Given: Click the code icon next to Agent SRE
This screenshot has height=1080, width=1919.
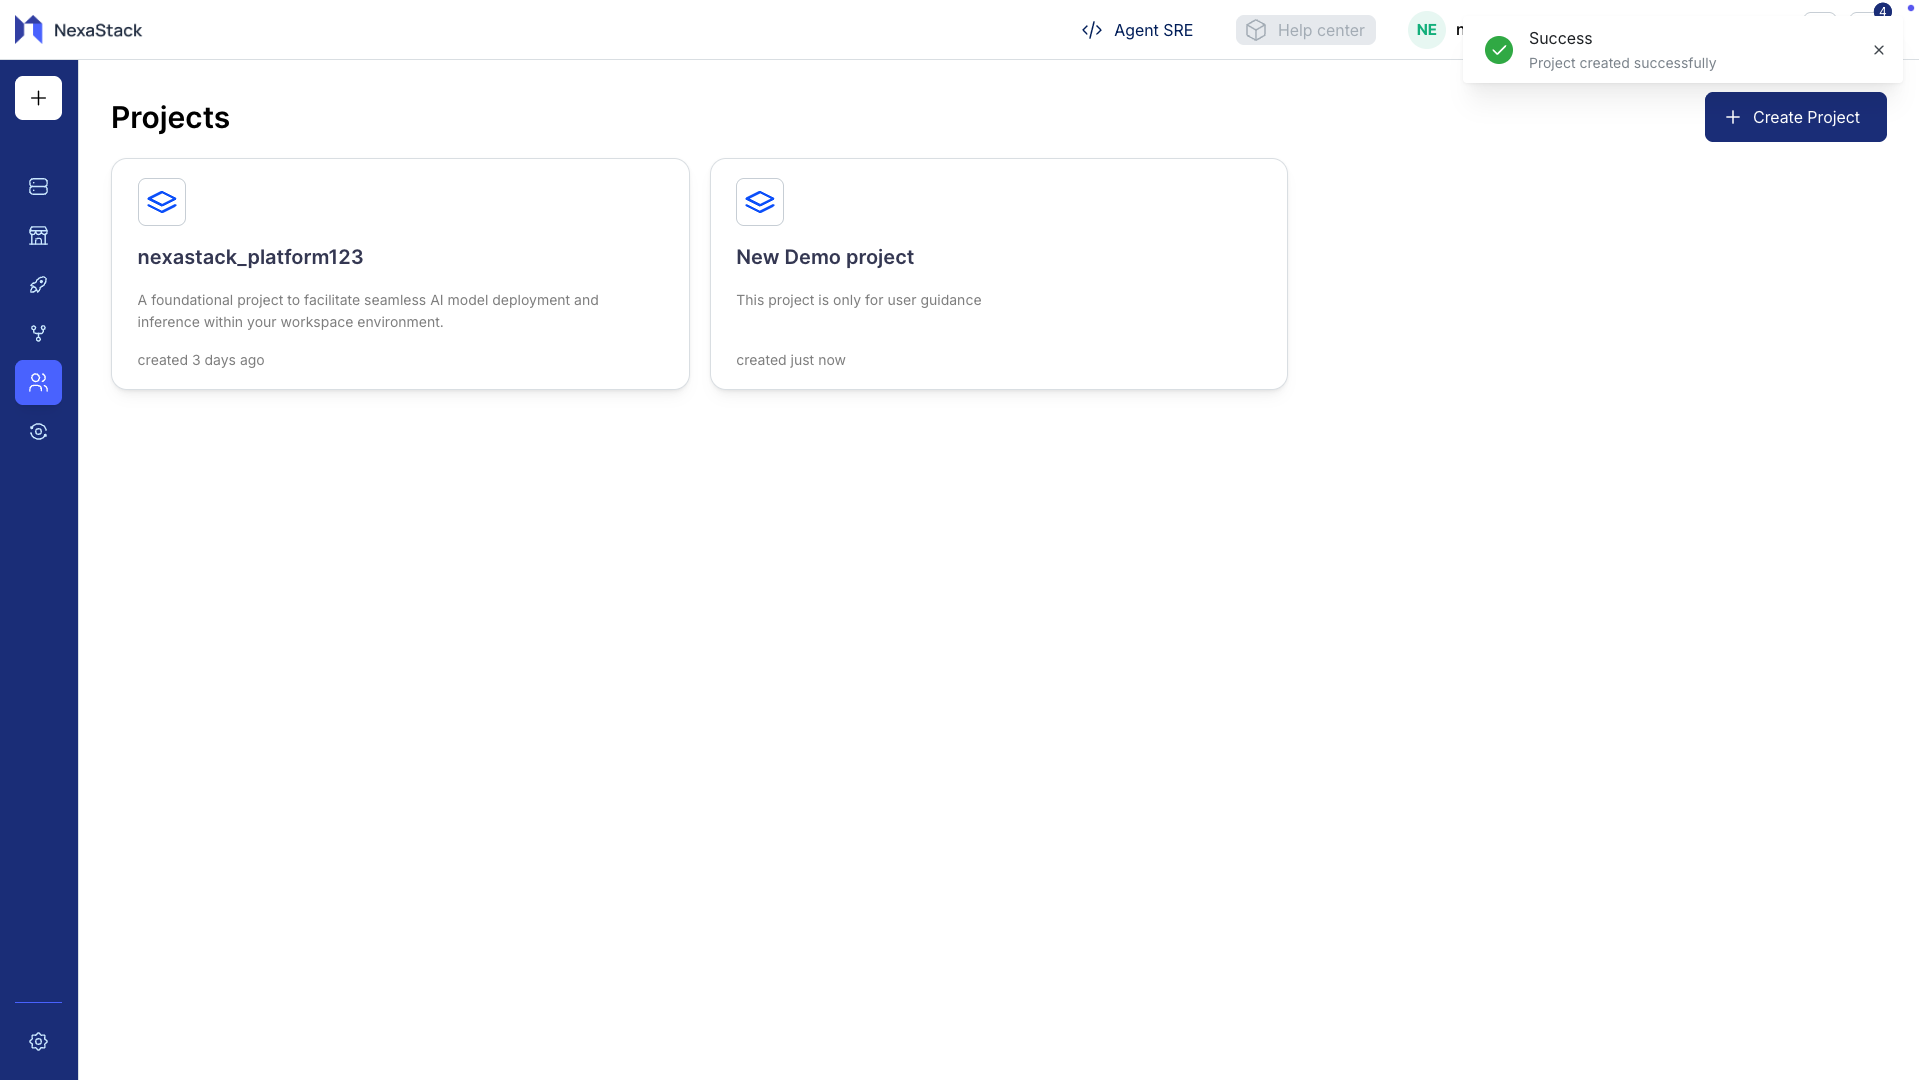Looking at the screenshot, I should [x=1092, y=30].
